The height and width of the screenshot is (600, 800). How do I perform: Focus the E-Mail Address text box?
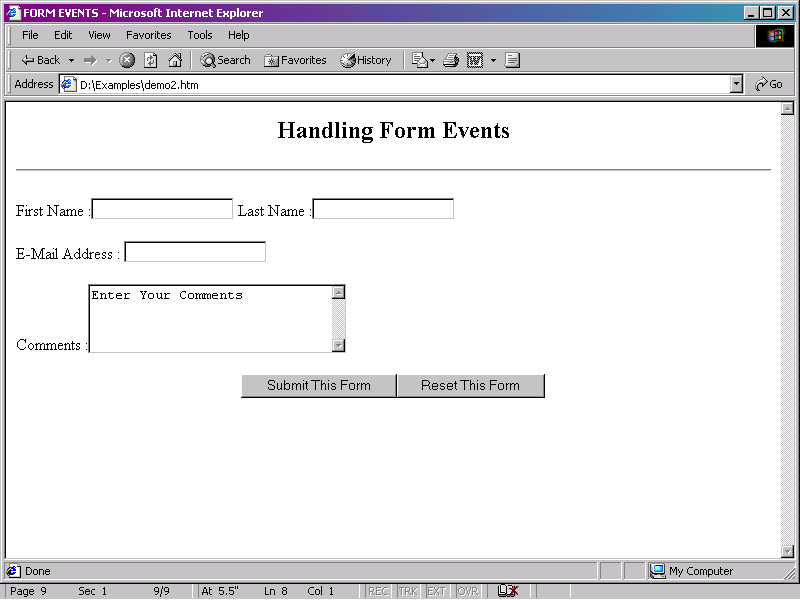[x=195, y=252]
